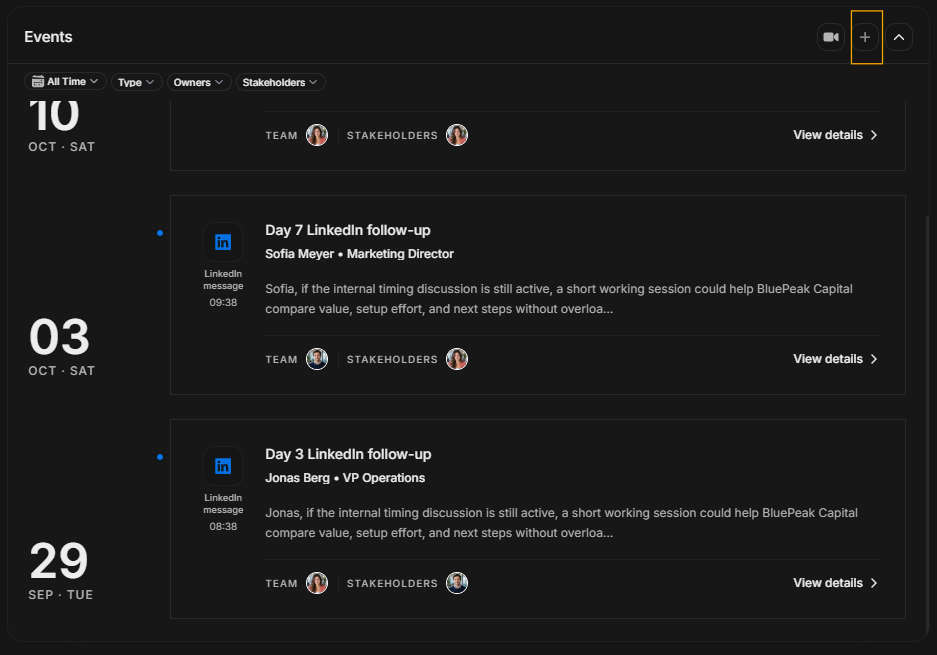Open the Day 7 LinkedIn follow-up title
Screen dimensions: 937x655
coord(348,230)
